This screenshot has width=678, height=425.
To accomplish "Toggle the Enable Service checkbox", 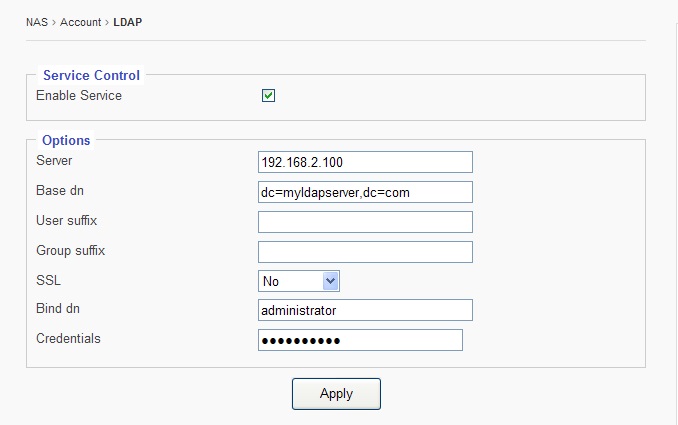I will tap(268, 96).
